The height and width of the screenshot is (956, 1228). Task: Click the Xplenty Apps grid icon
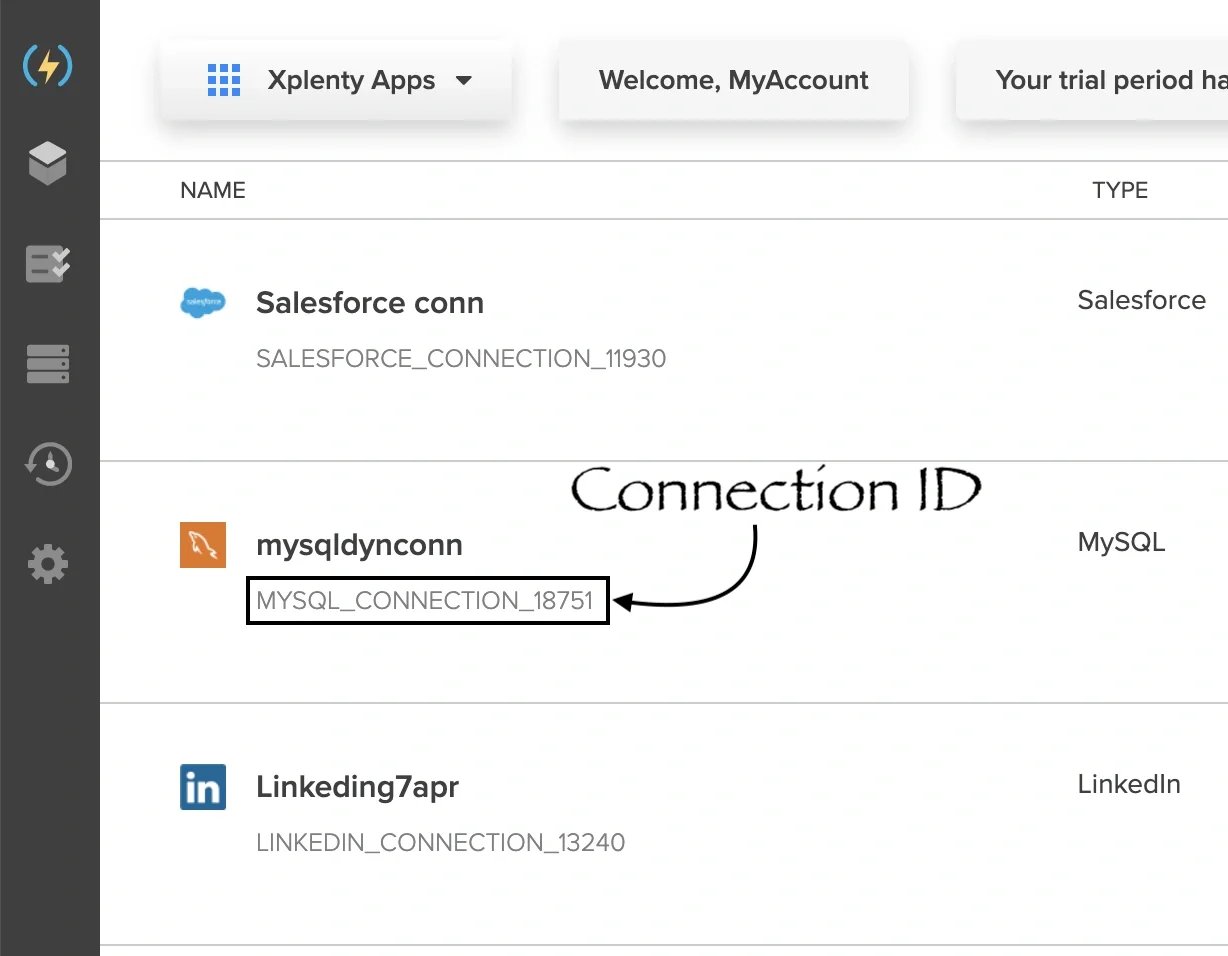click(x=224, y=80)
